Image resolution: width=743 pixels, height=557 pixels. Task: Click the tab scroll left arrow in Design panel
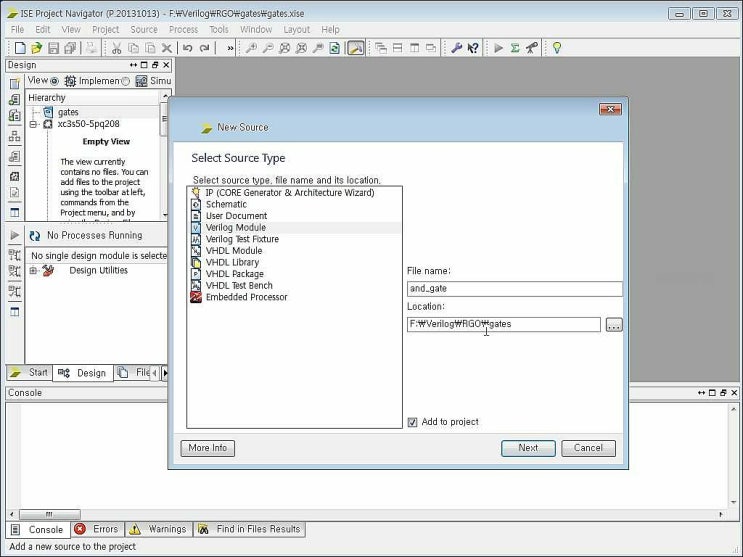click(x=154, y=373)
